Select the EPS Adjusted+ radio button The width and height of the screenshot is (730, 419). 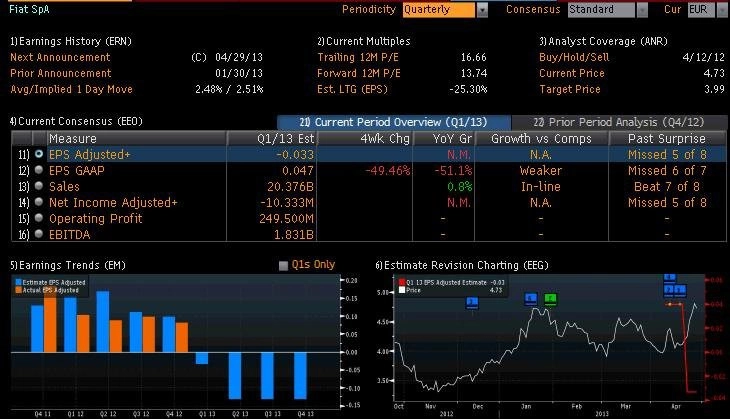coord(39,154)
